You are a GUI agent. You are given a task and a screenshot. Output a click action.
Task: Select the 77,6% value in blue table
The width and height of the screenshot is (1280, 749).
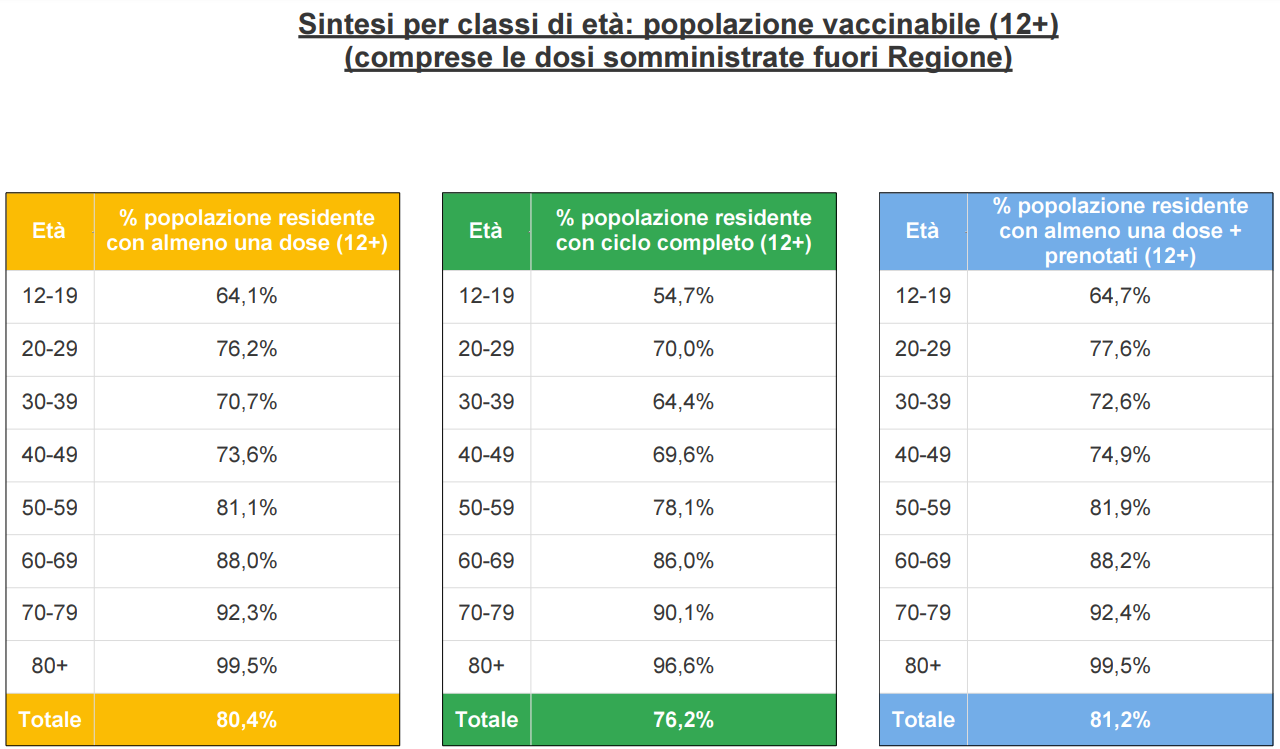1120,349
